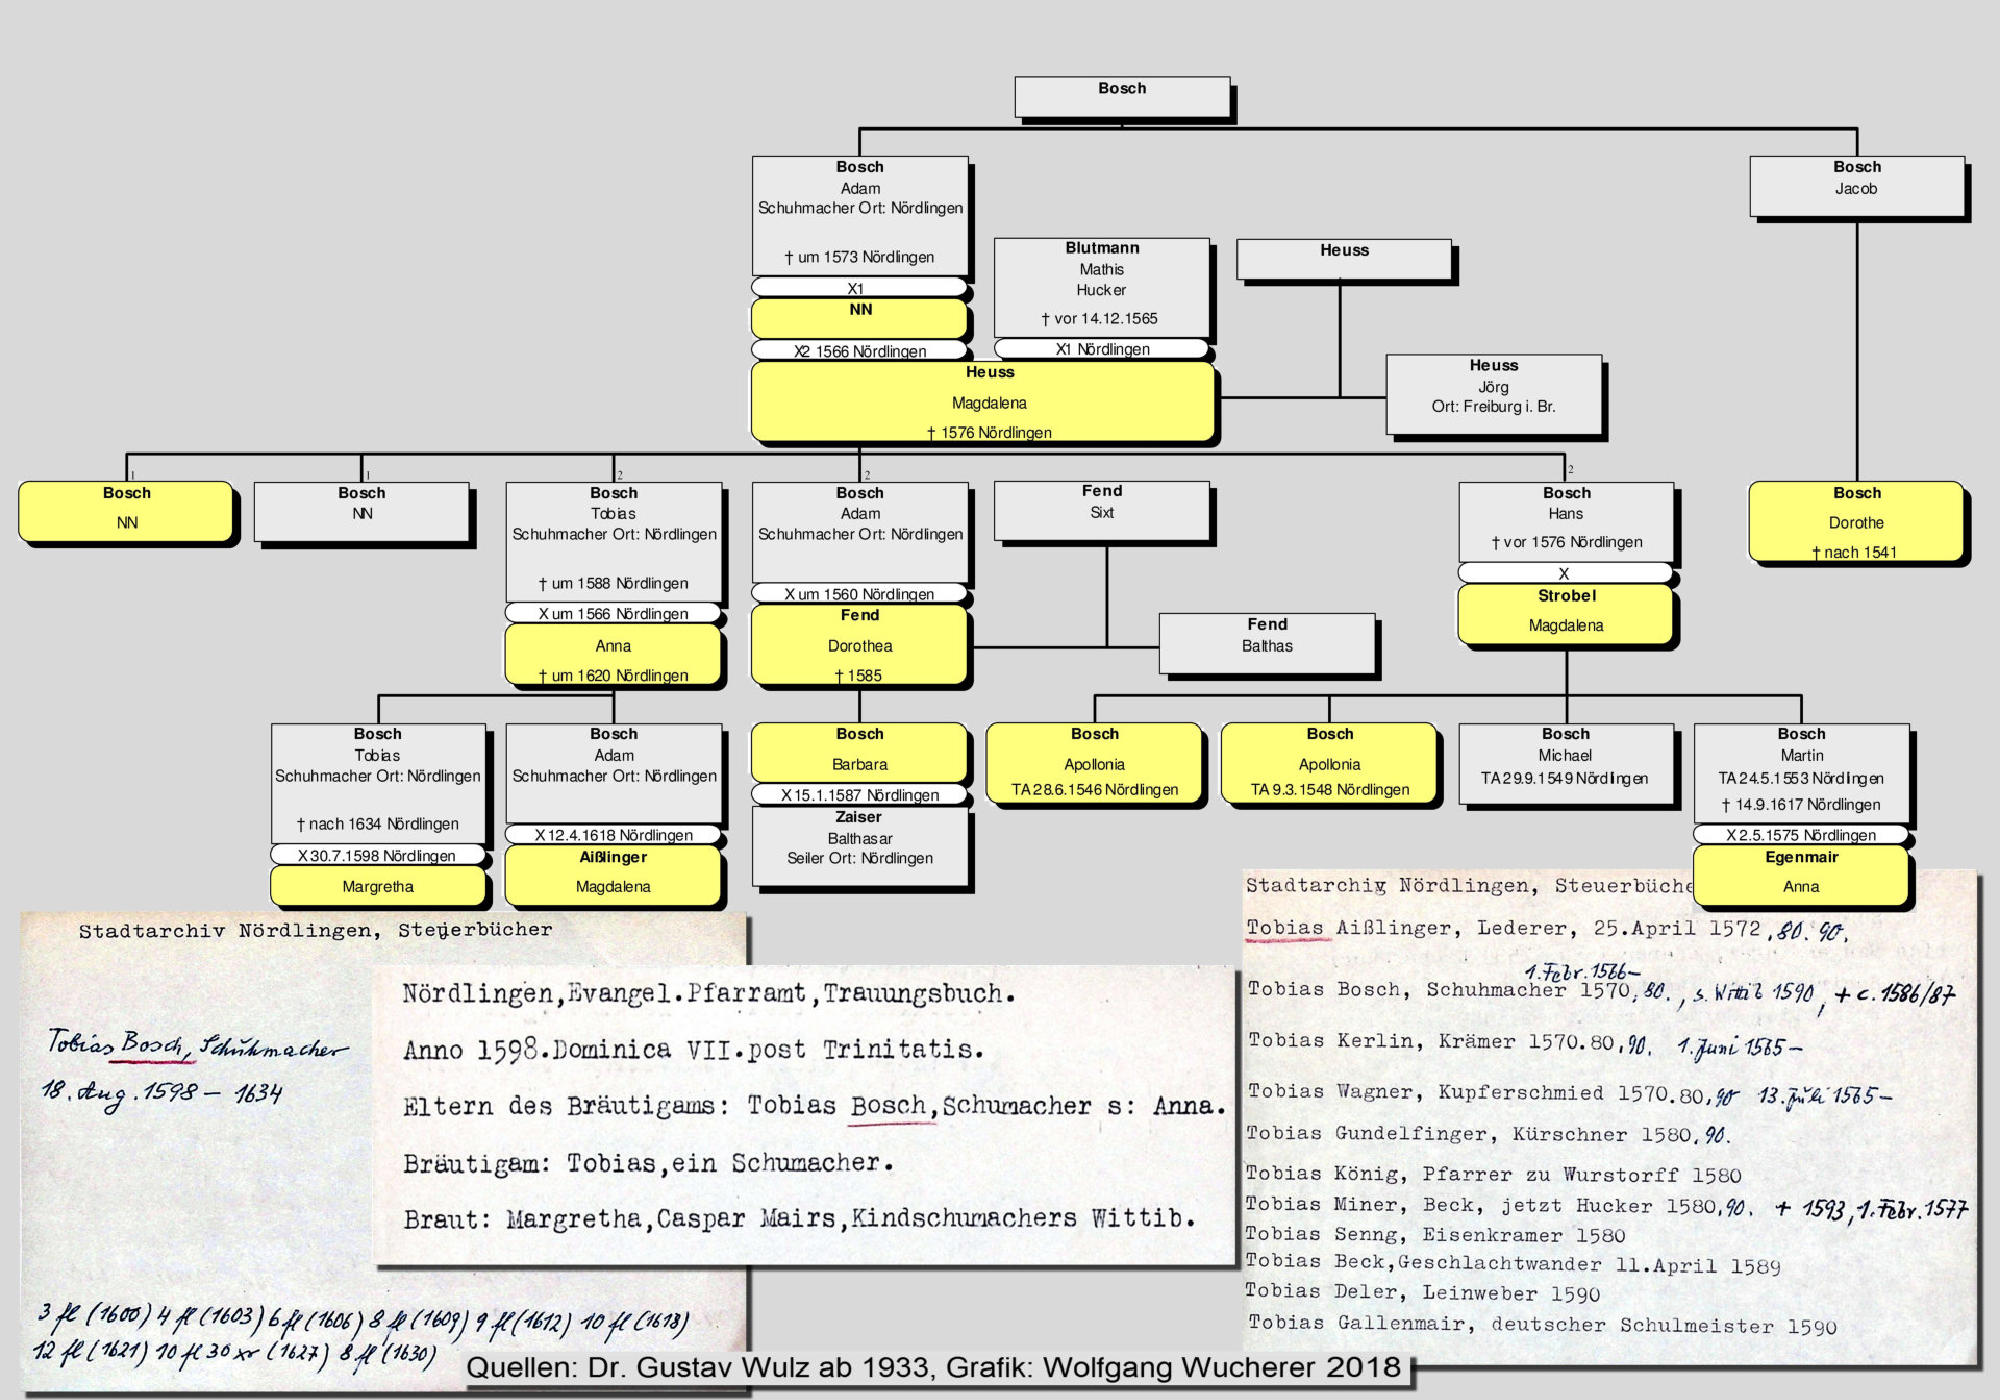Select the yellow Dorothe Bosch box

[x=1856, y=522]
